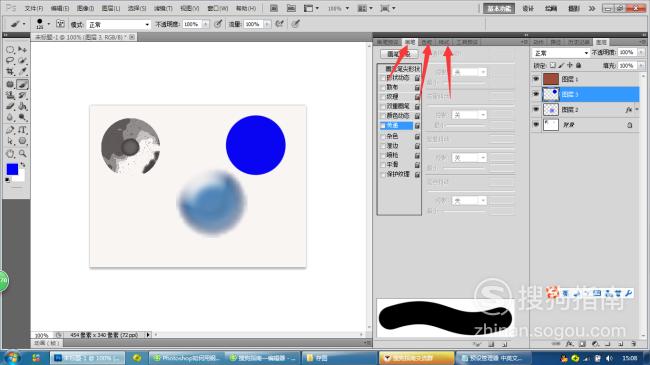
Task: Switch to the 画笔预设 panel tab
Action: coord(388,42)
